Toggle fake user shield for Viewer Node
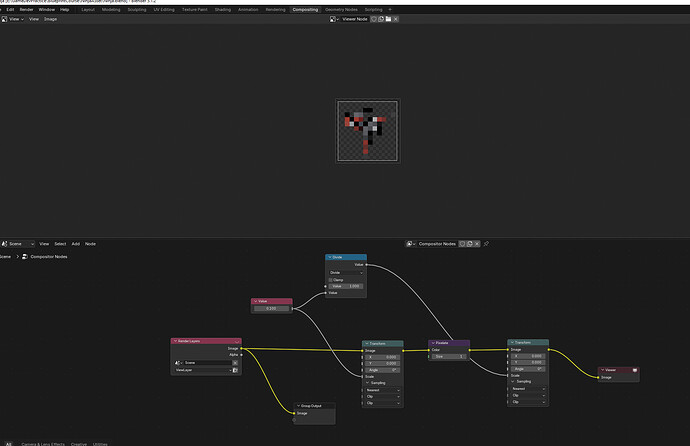690x446 pixels. pos(374,19)
